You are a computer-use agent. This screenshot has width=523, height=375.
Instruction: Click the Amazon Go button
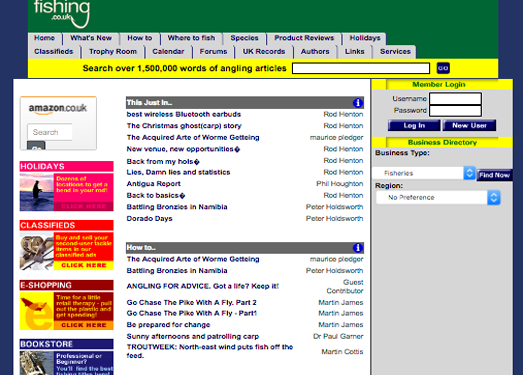click(x=36, y=146)
